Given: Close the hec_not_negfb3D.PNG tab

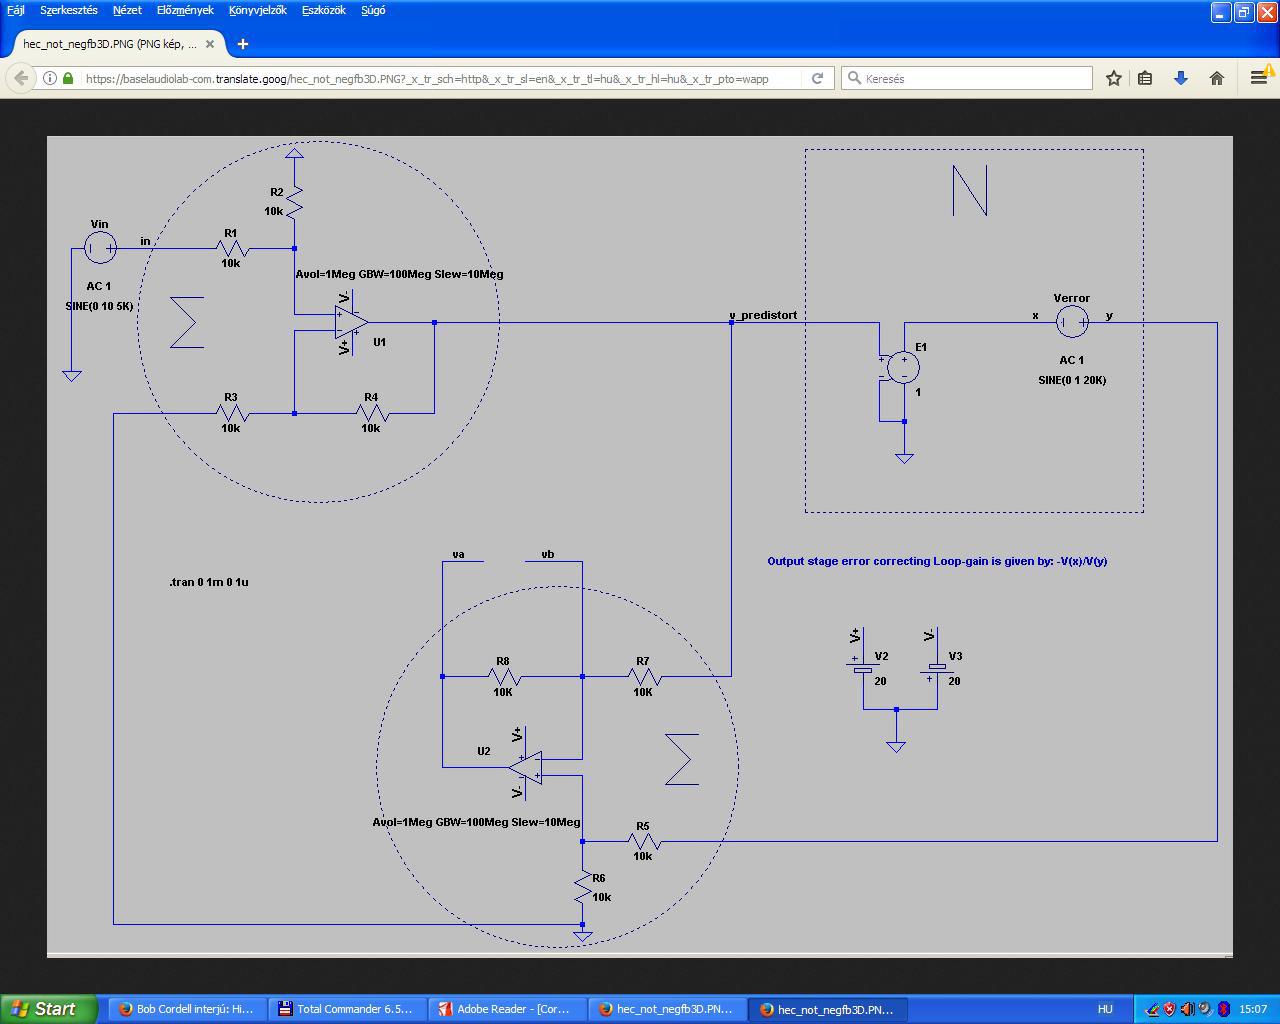Looking at the screenshot, I should tap(211, 44).
